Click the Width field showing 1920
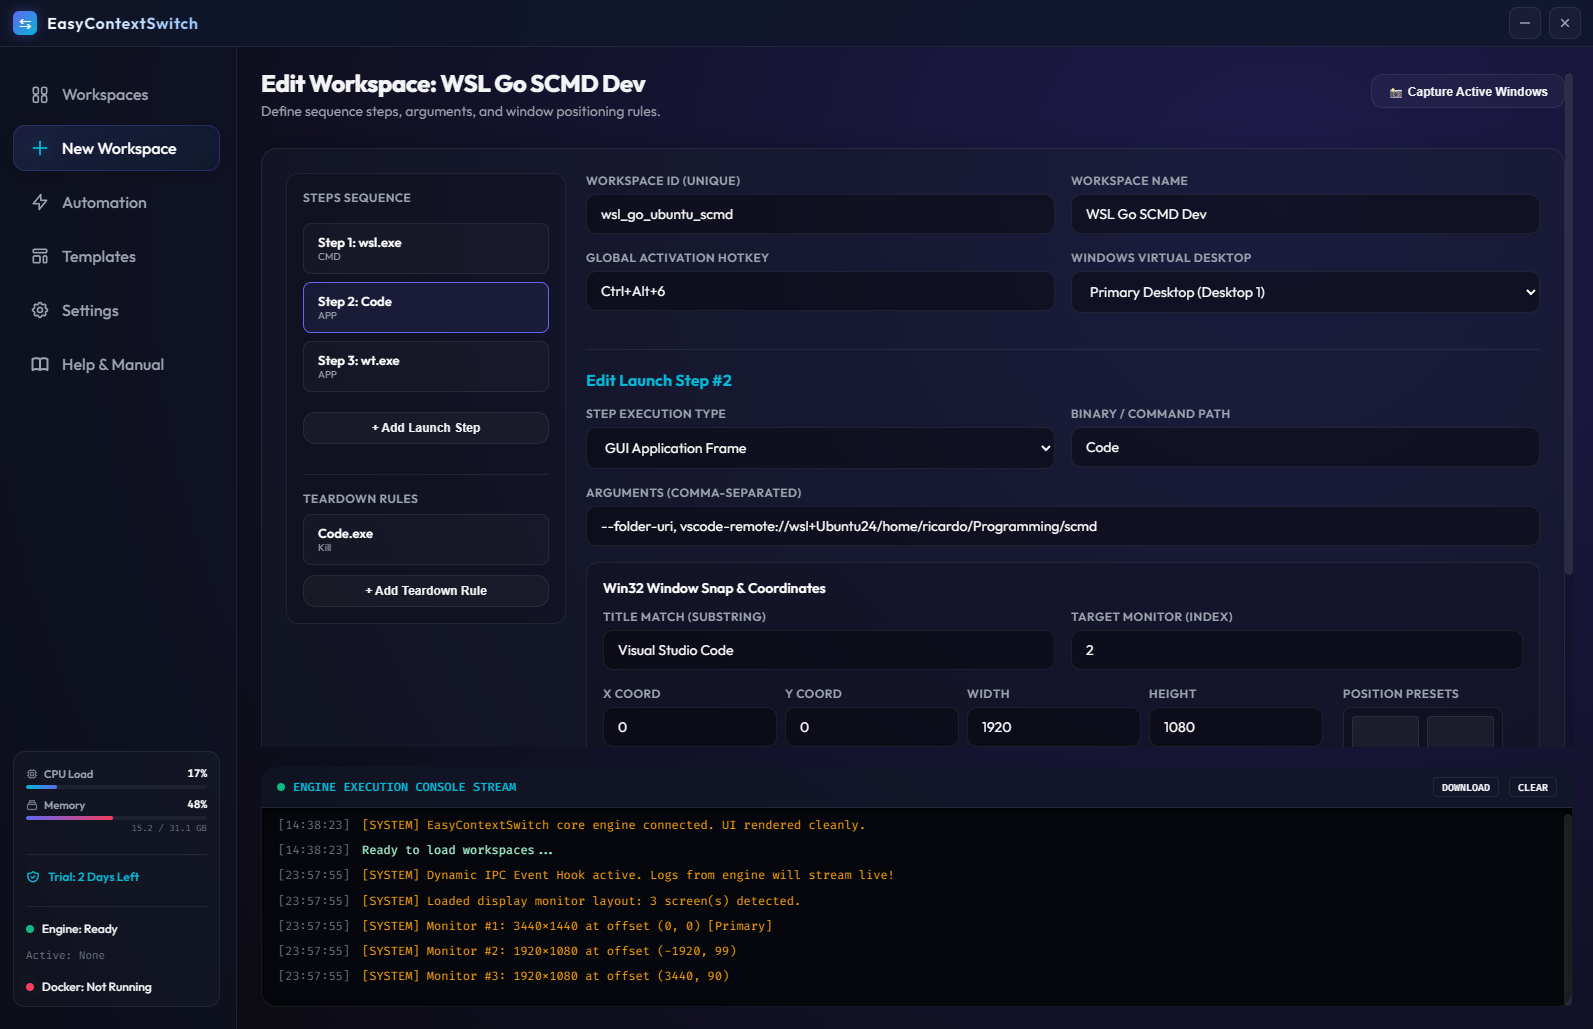 (1054, 727)
